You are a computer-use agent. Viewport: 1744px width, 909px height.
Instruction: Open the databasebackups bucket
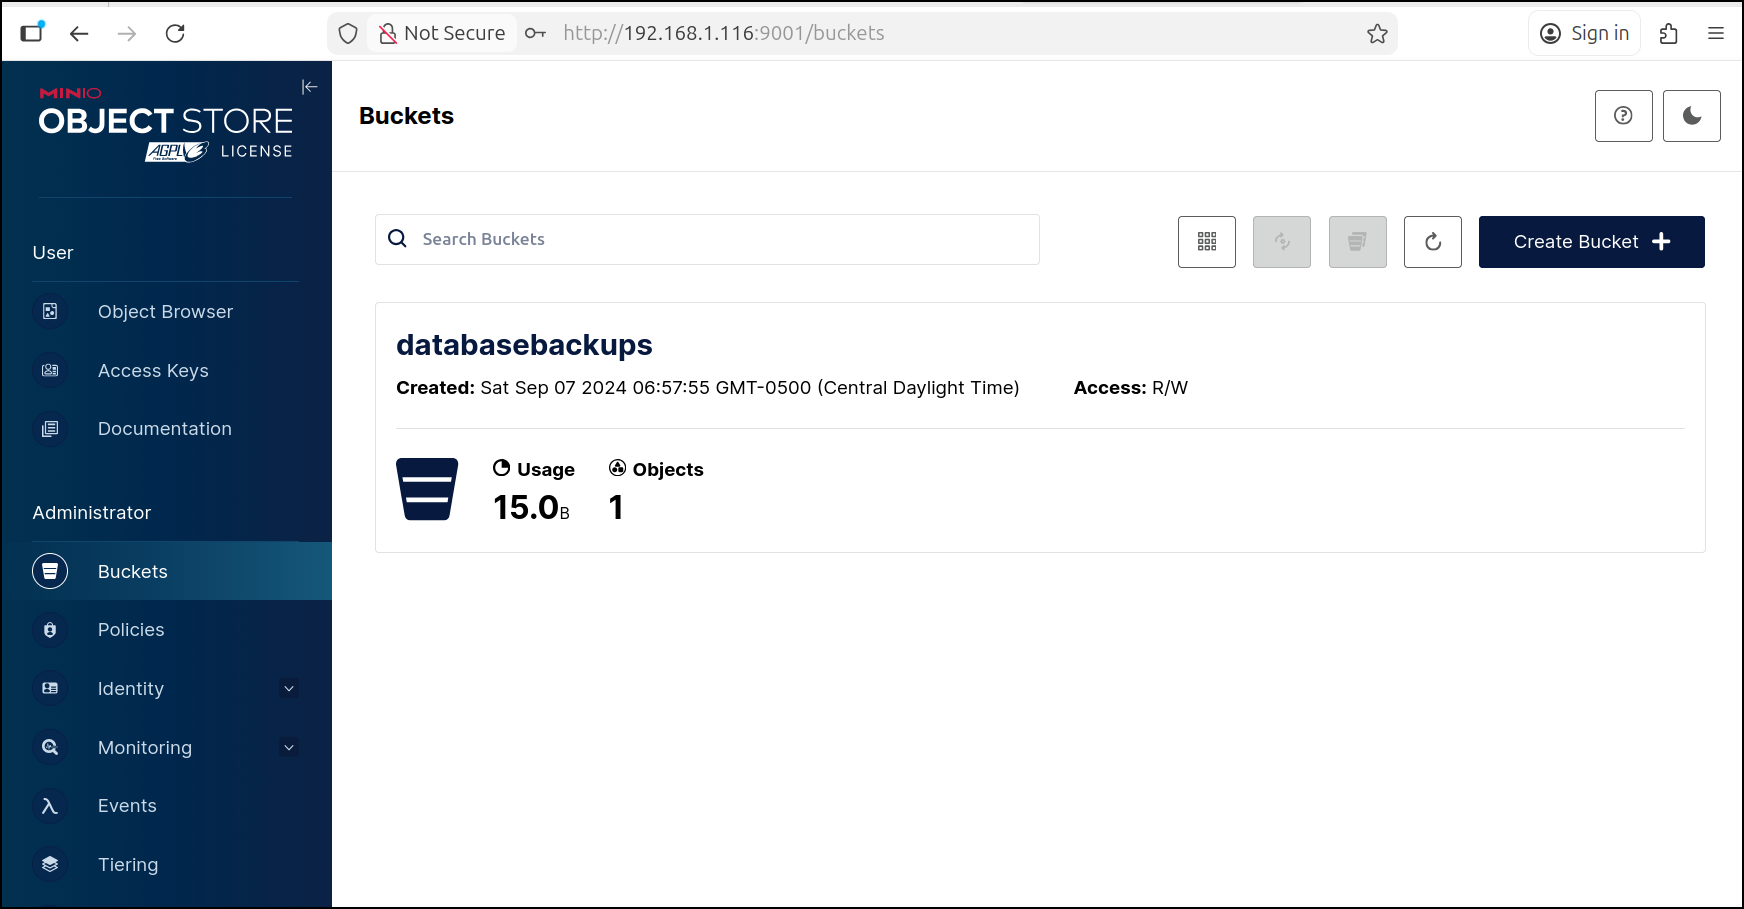[524, 345]
